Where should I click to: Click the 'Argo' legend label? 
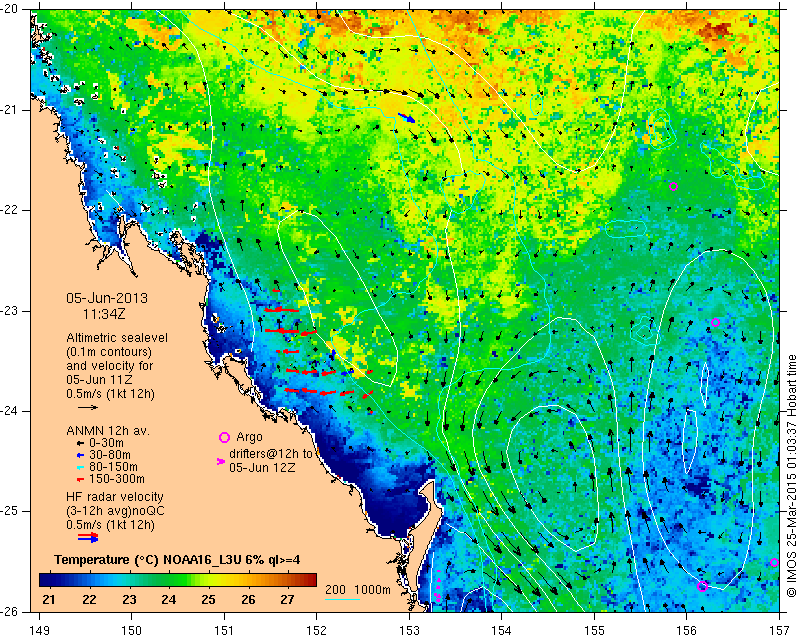pos(249,437)
